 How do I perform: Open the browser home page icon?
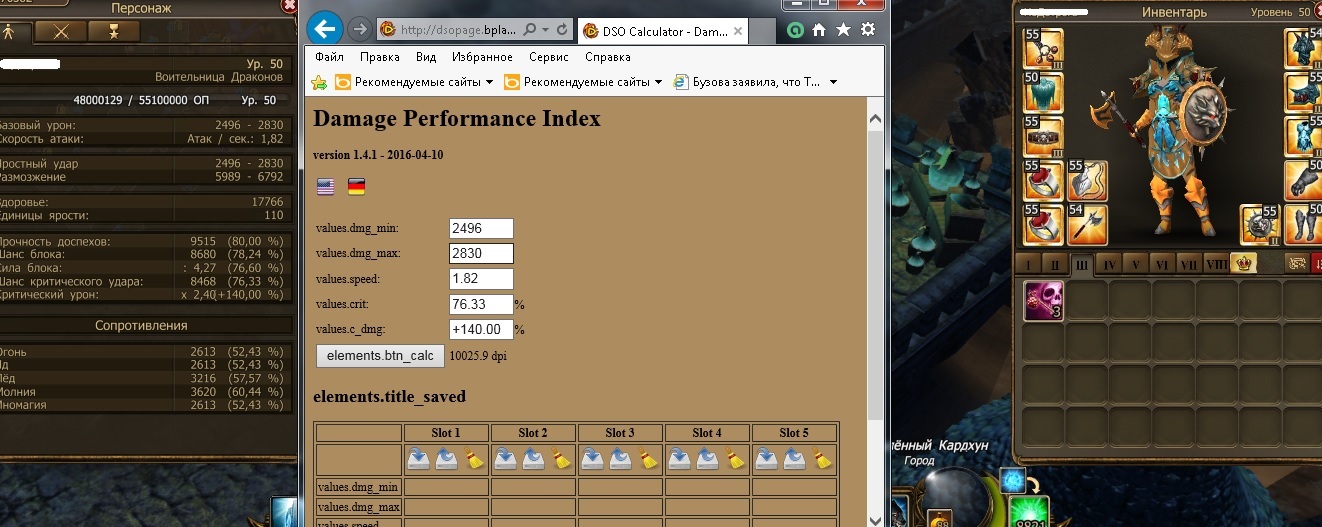pos(819,30)
